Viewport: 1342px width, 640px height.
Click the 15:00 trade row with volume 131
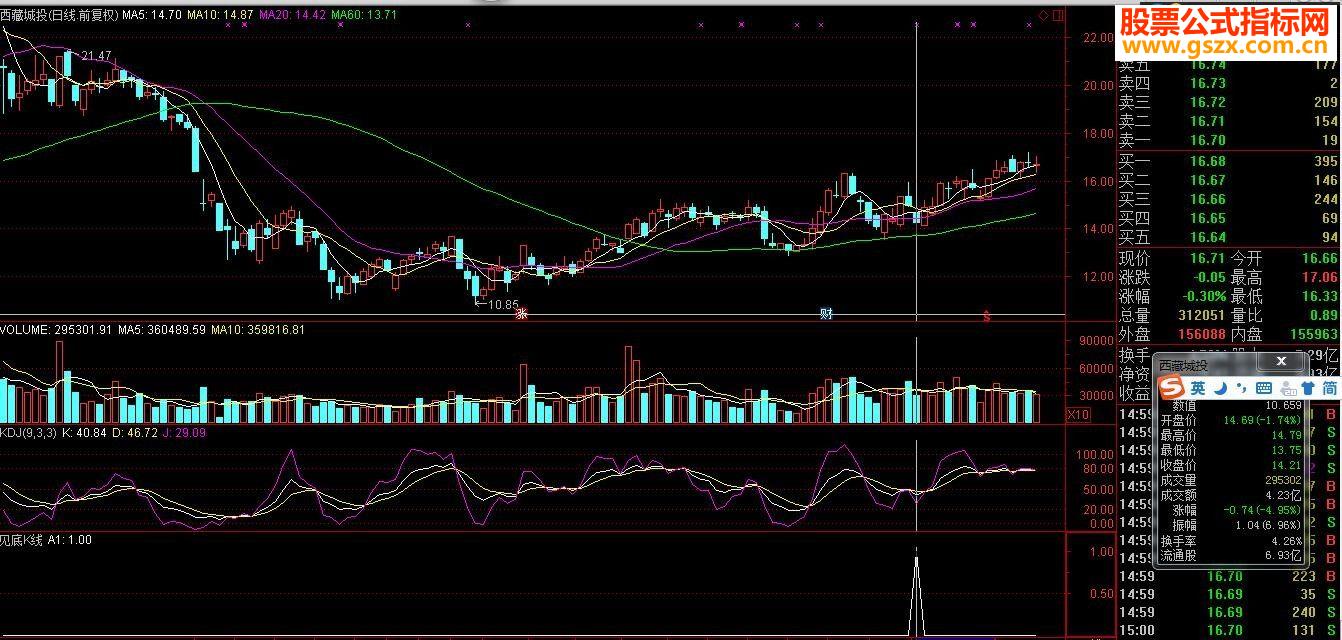tap(1229, 631)
